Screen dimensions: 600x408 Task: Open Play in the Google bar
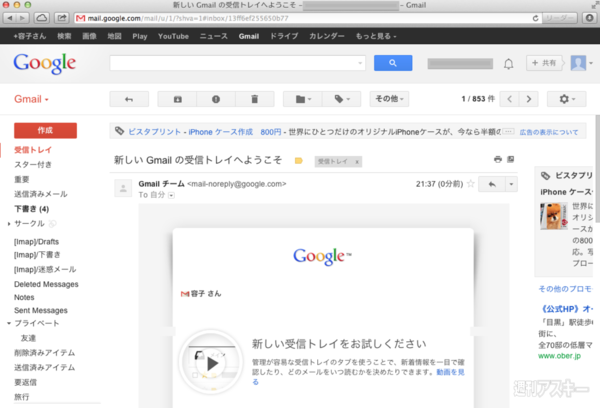coord(140,36)
